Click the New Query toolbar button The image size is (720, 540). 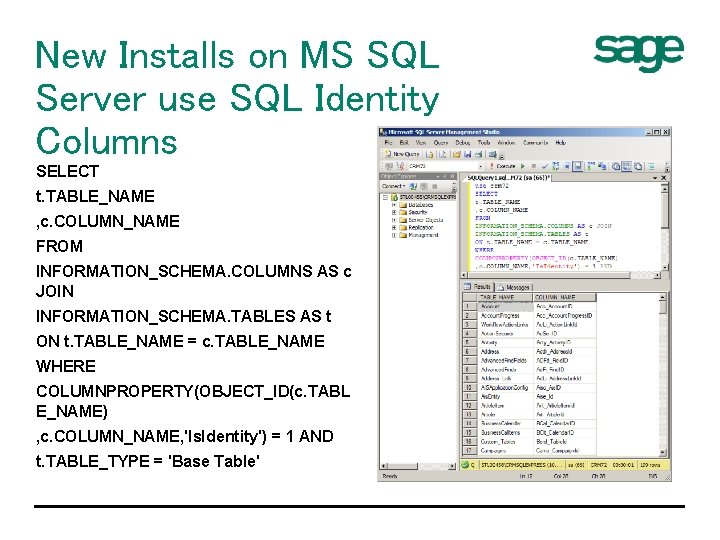tap(403, 154)
